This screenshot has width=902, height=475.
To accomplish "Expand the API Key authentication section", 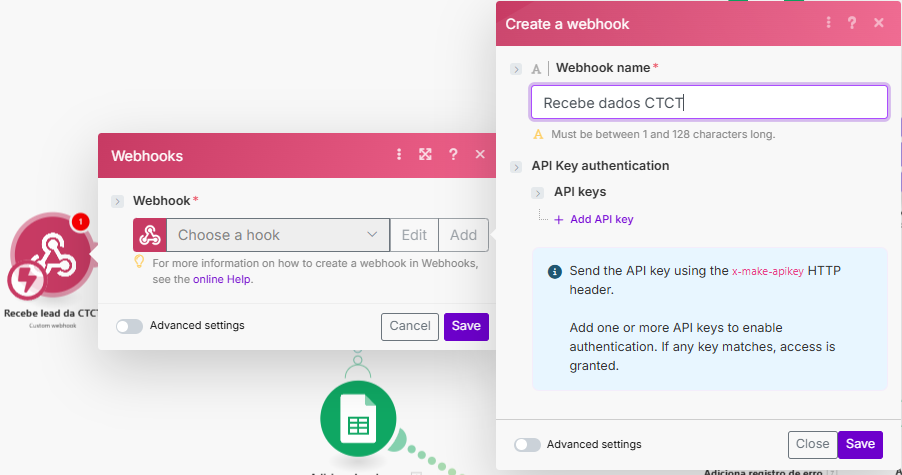I will [x=516, y=167].
